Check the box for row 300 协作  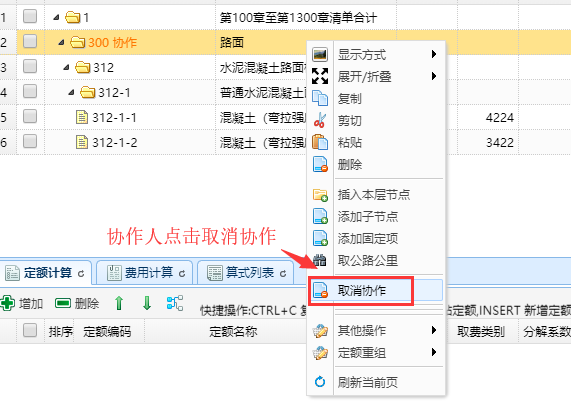click(x=30, y=41)
